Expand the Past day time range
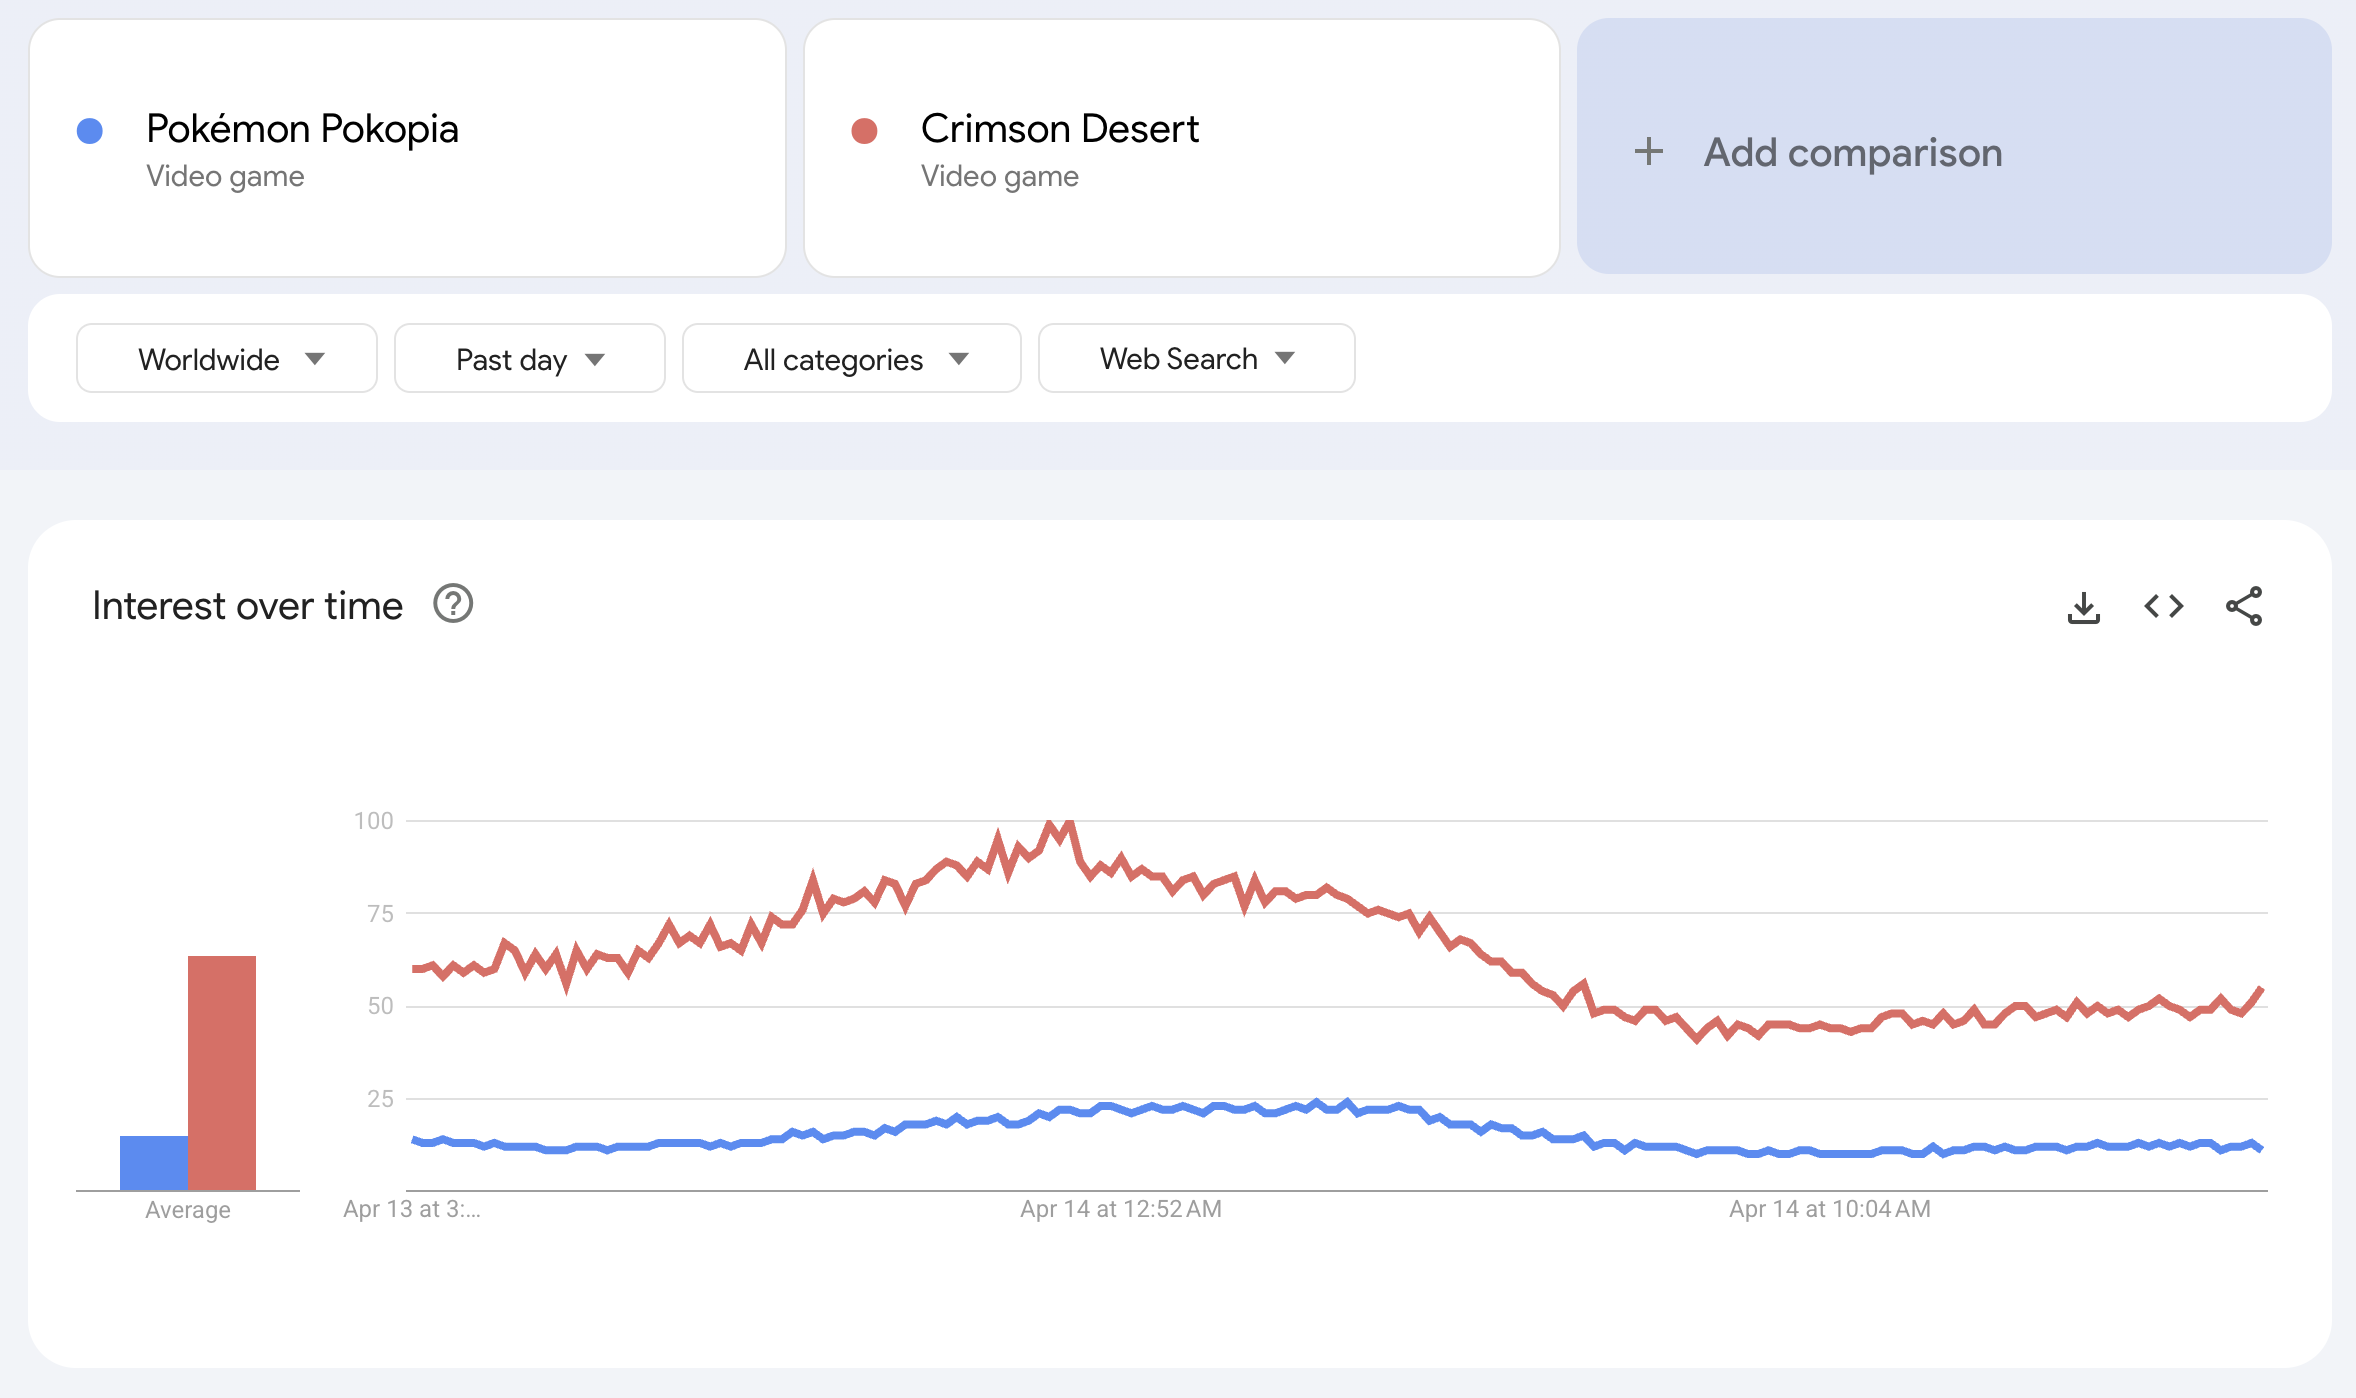Image resolution: width=2356 pixels, height=1398 pixels. click(x=529, y=359)
